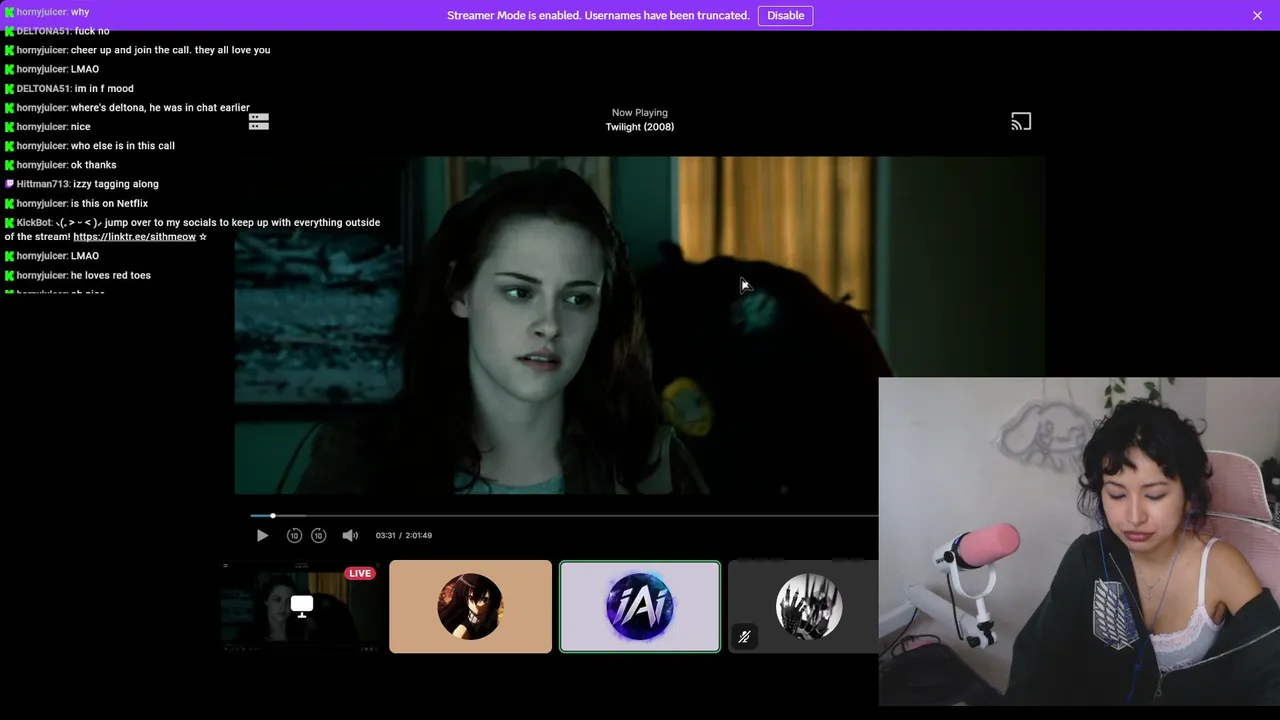
Task: Click the Kick badge beside the KickBot message
Action: [x=10, y=223]
